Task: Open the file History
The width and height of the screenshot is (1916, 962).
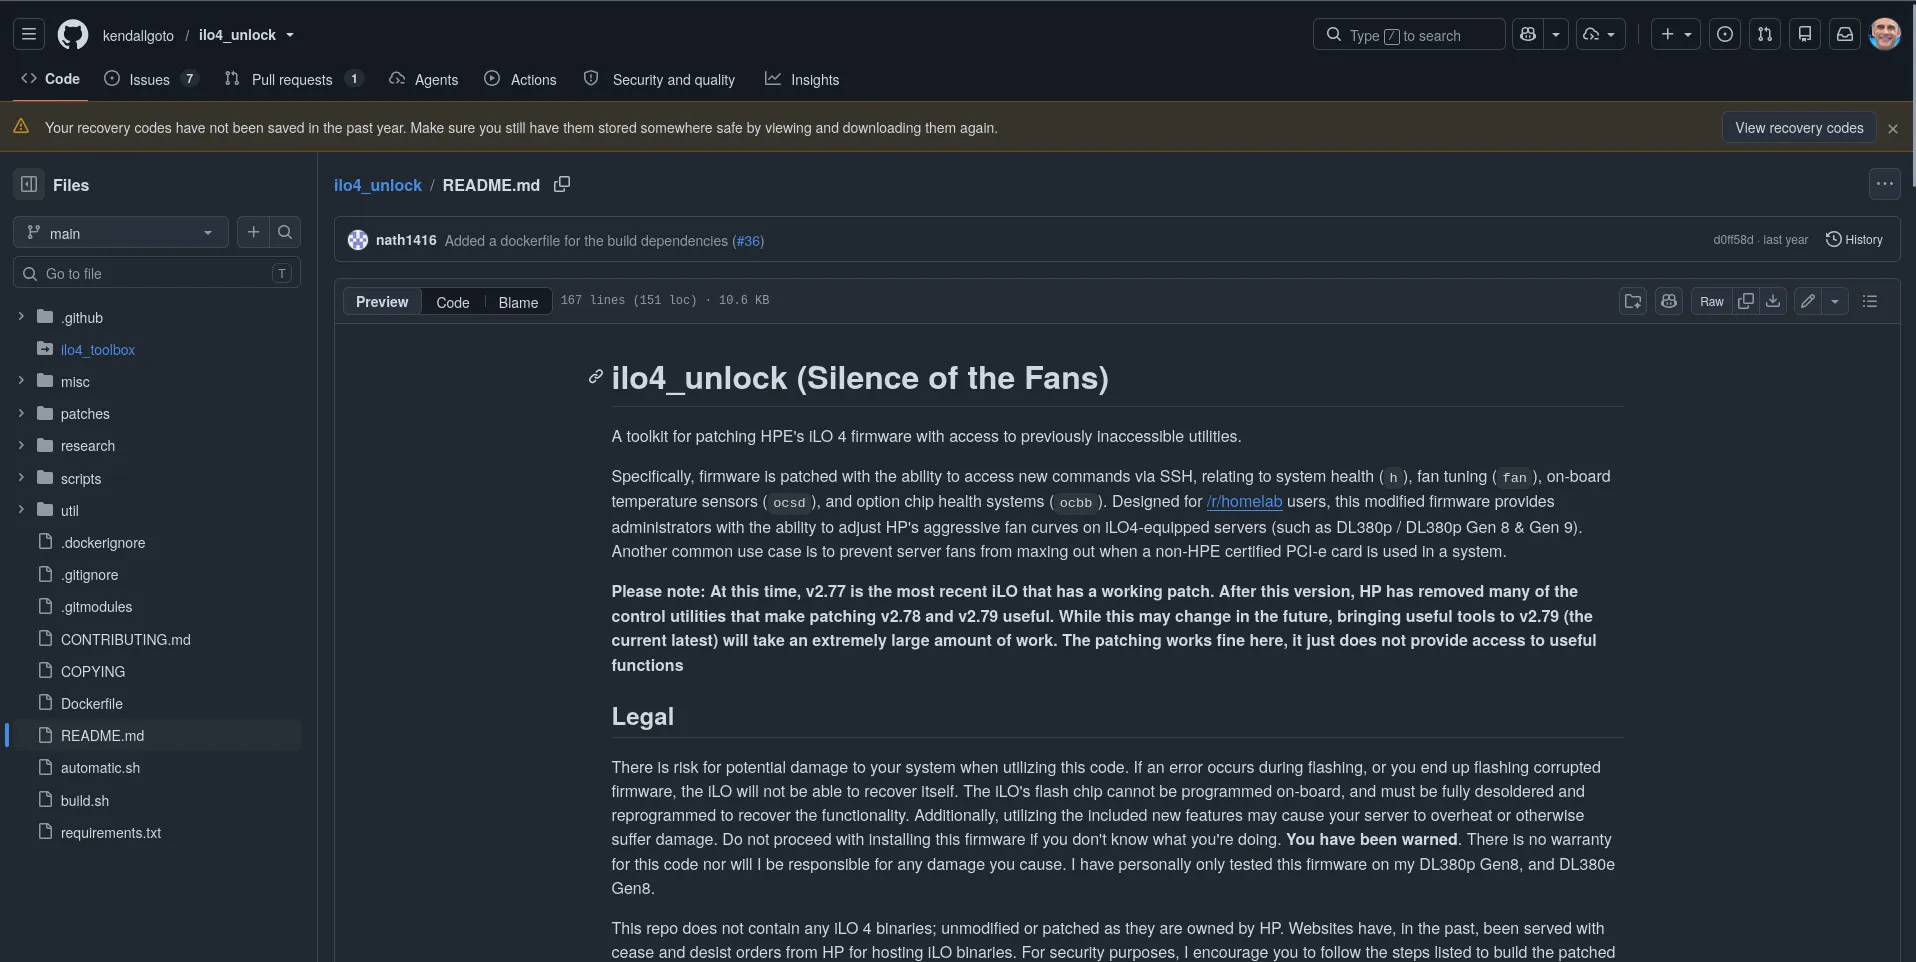Action: 1854,240
